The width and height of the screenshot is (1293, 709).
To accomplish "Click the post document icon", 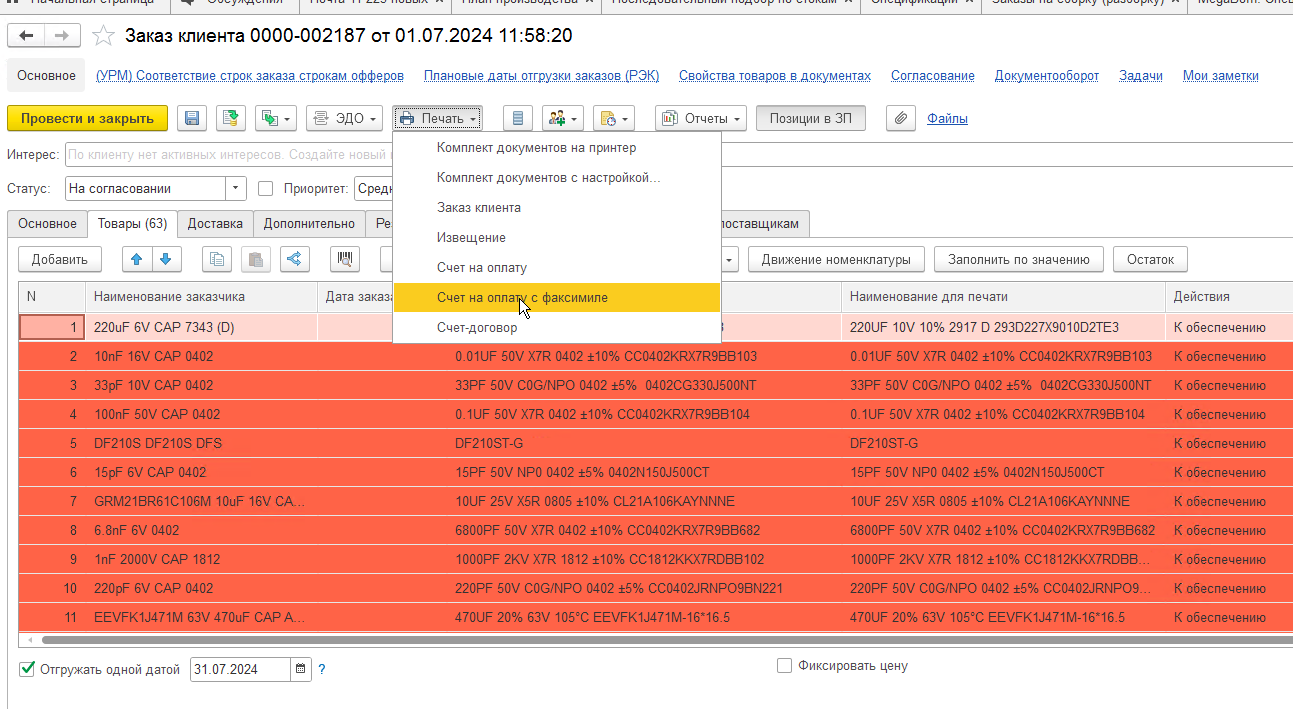I will (232, 118).
